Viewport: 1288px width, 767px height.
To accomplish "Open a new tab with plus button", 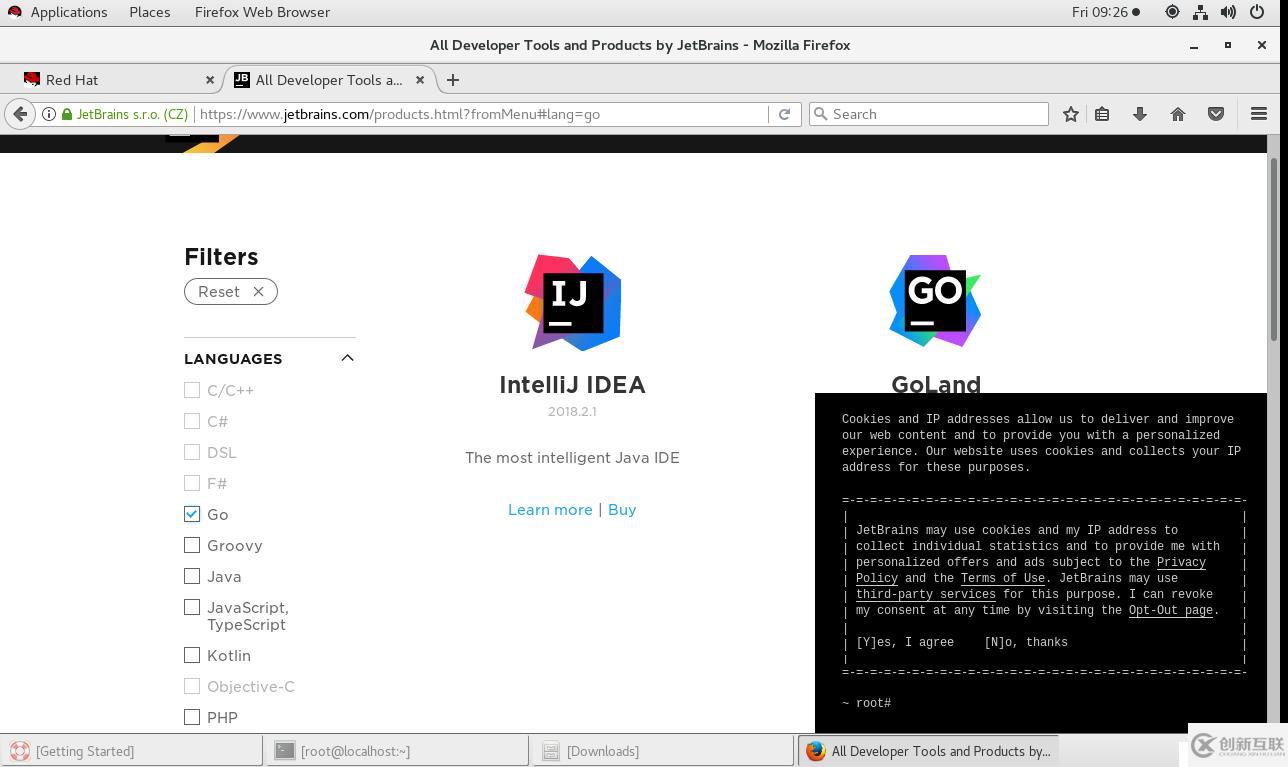I will pos(453,80).
